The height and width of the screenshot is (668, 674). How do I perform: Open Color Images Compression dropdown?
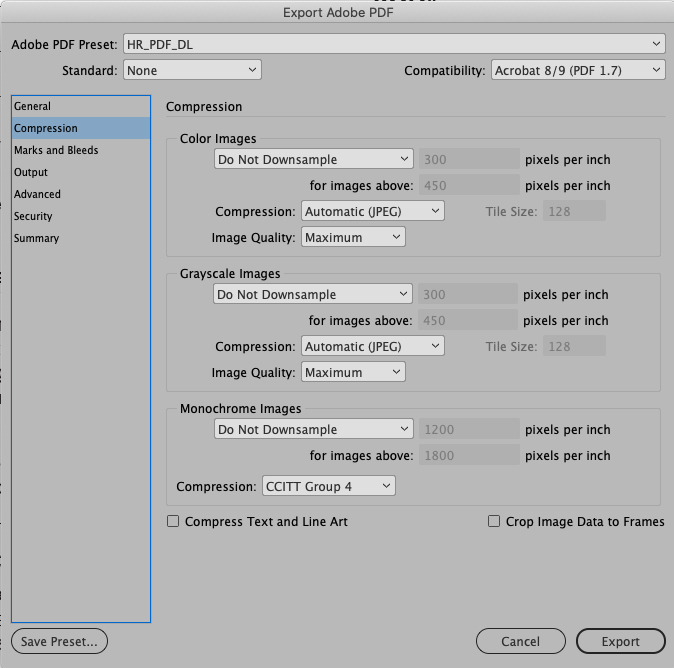tap(373, 211)
